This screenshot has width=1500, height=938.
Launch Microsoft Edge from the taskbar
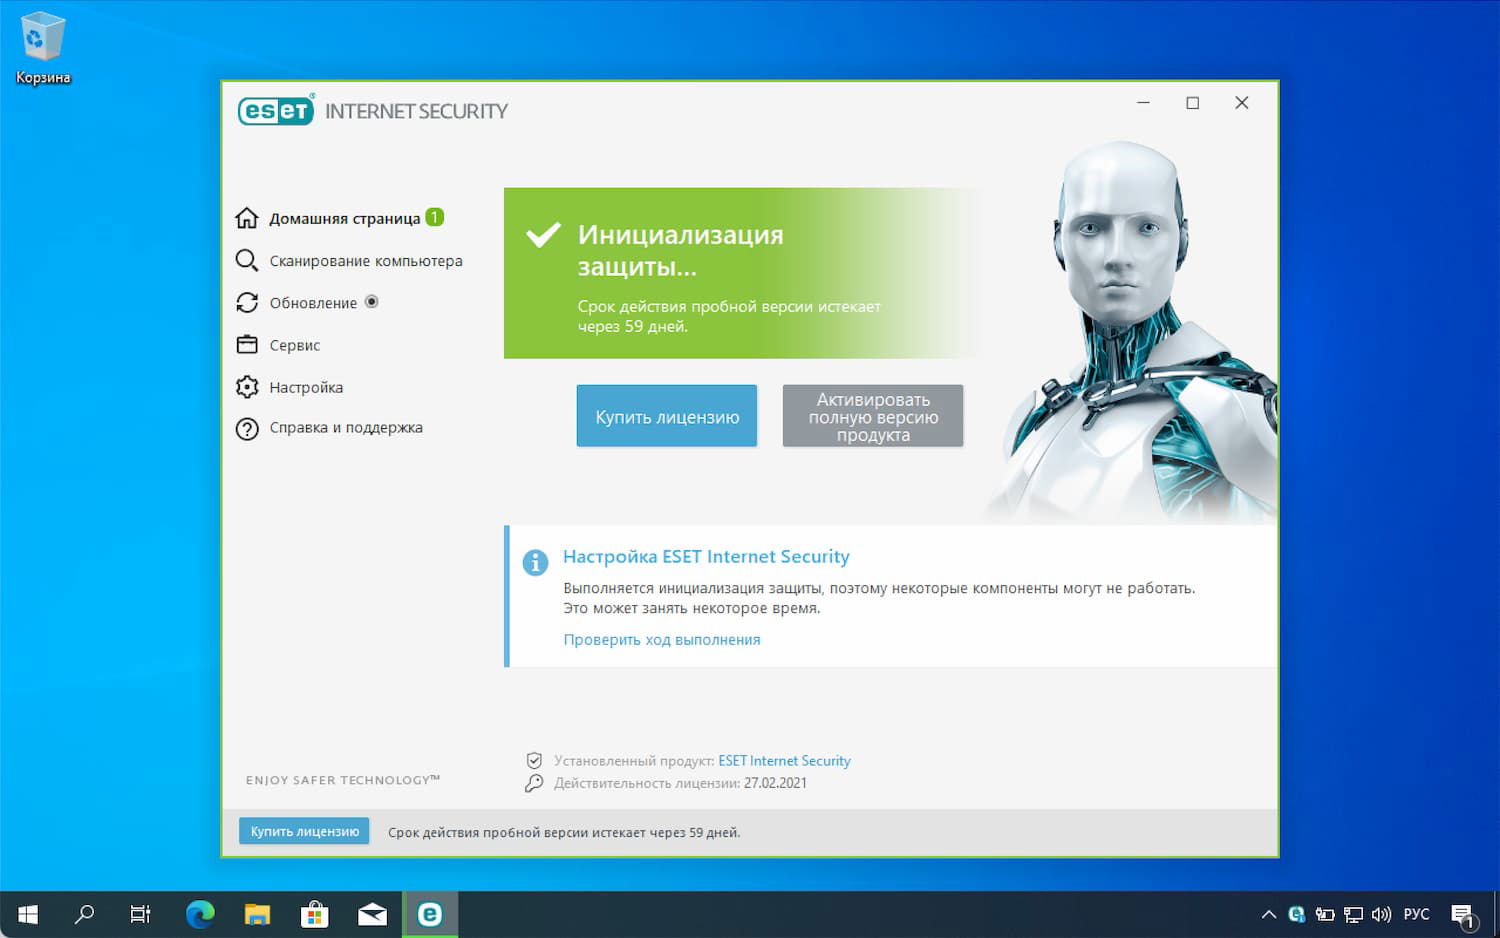click(x=199, y=913)
